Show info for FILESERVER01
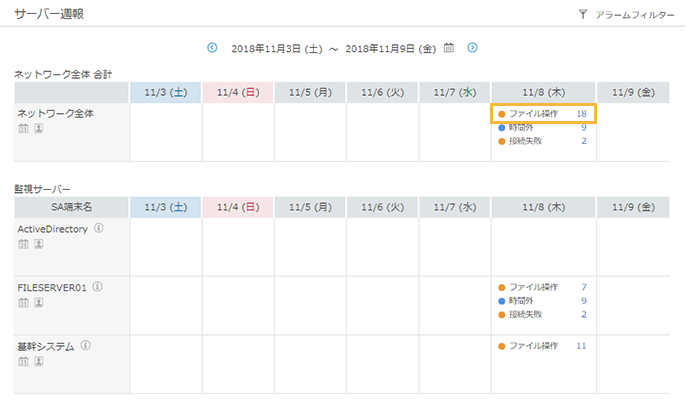Image resolution: width=687 pixels, height=400 pixels. (98, 287)
